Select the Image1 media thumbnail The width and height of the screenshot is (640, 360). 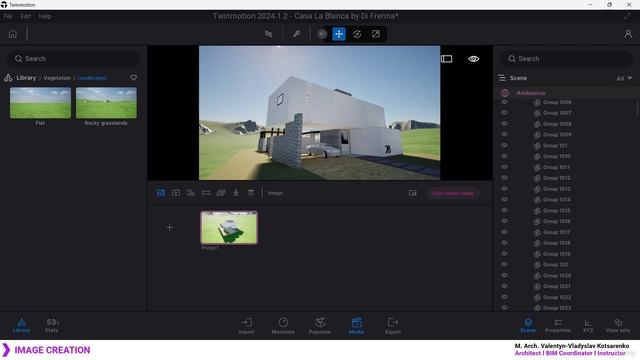point(229,228)
